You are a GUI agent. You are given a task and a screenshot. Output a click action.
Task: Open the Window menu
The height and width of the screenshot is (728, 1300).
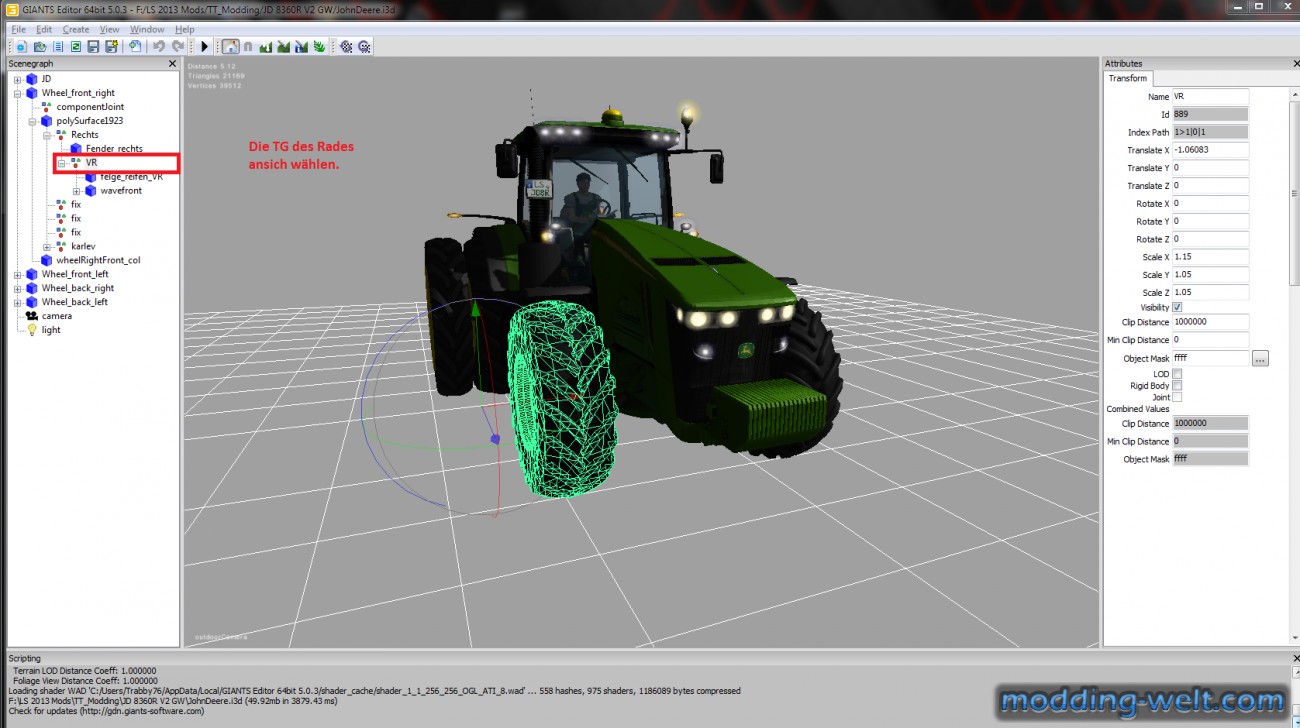pyautogui.click(x=147, y=29)
